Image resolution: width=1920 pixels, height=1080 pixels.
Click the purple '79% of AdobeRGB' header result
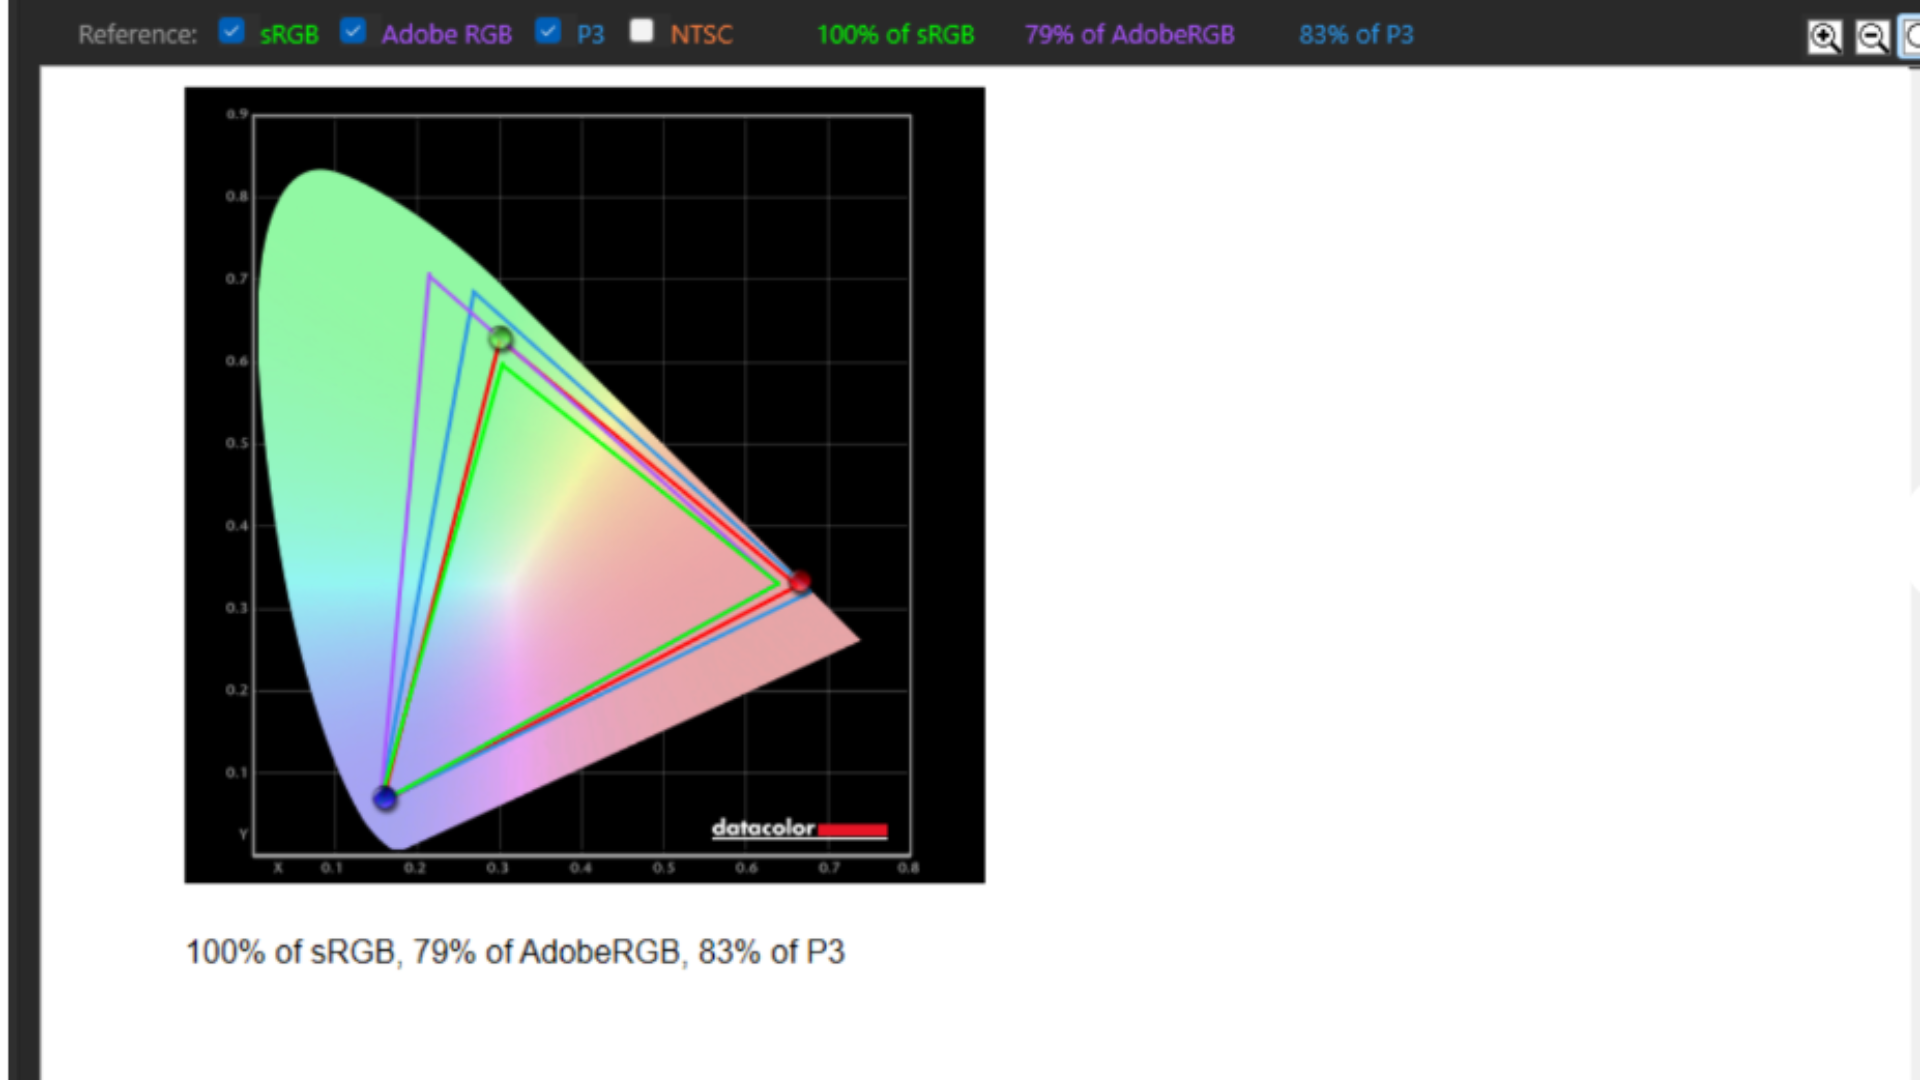[1129, 35]
